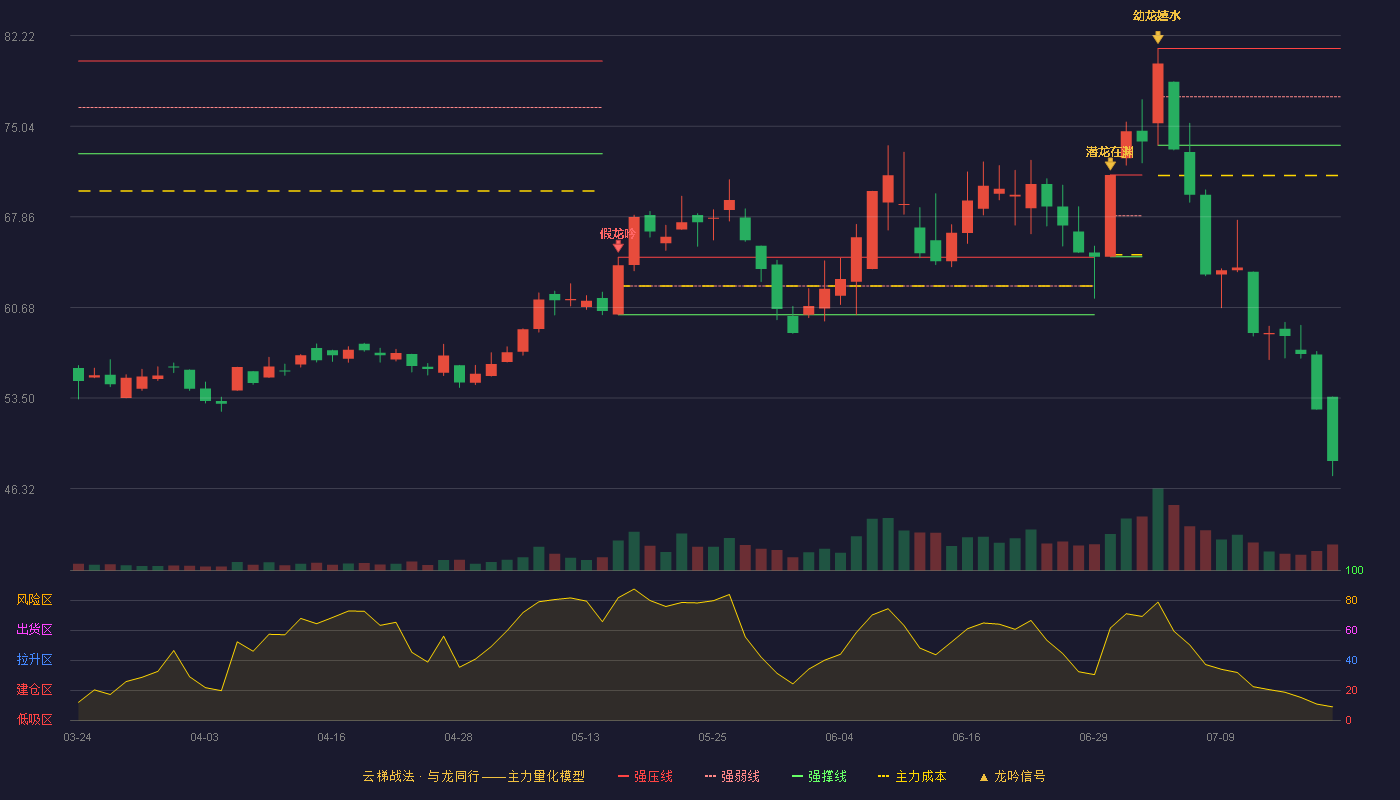Click the 风险区 zone label
Image resolution: width=1400 pixels, height=800 pixels.
click(x=35, y=600)
